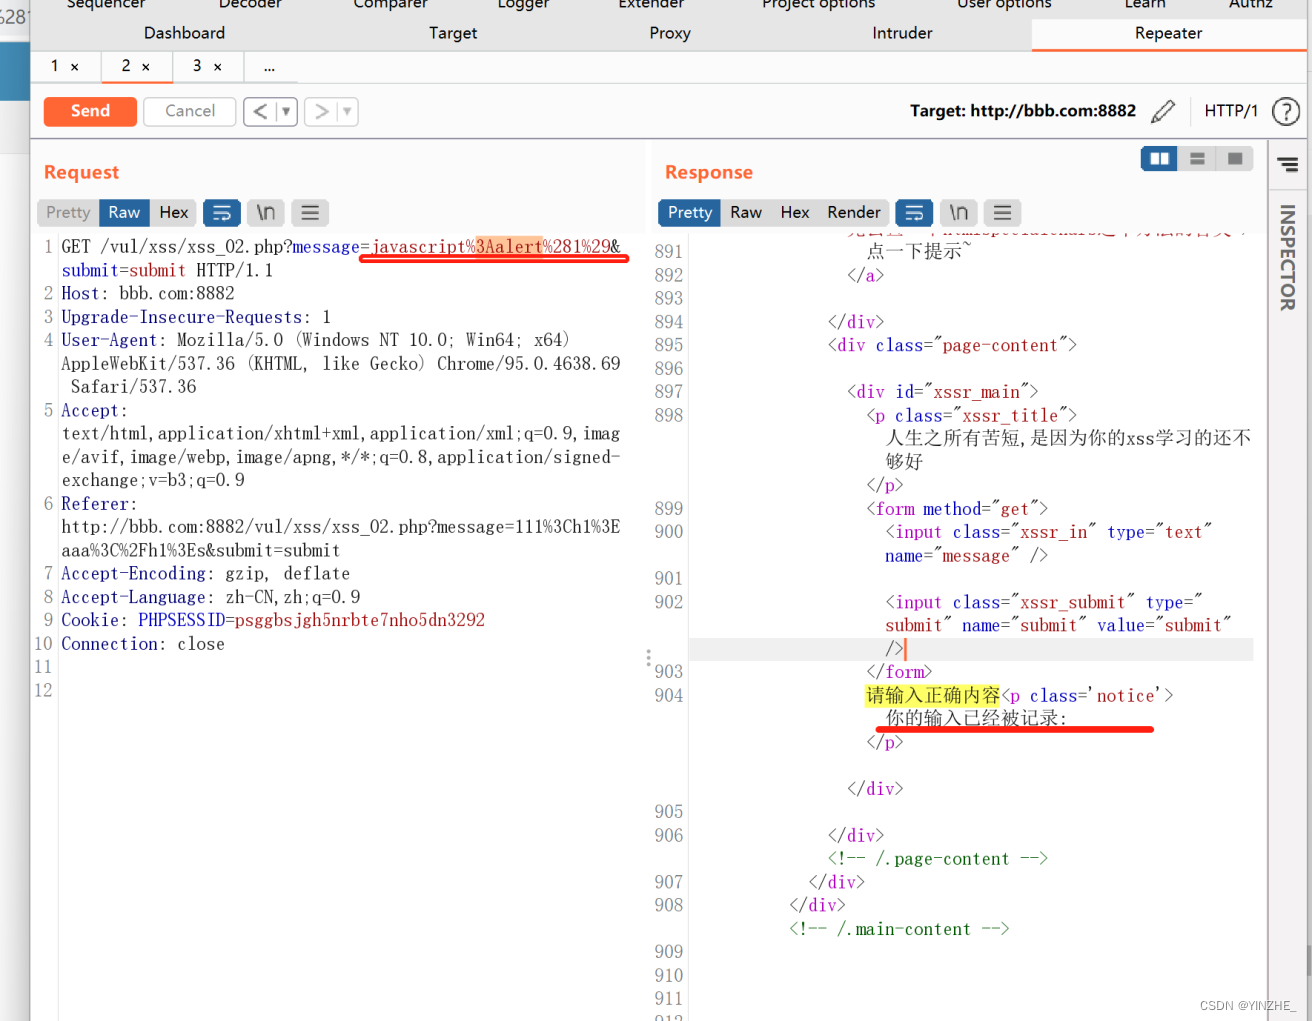
Task: Open the next-request history dropdown arrow
Action: click(347, 111)
